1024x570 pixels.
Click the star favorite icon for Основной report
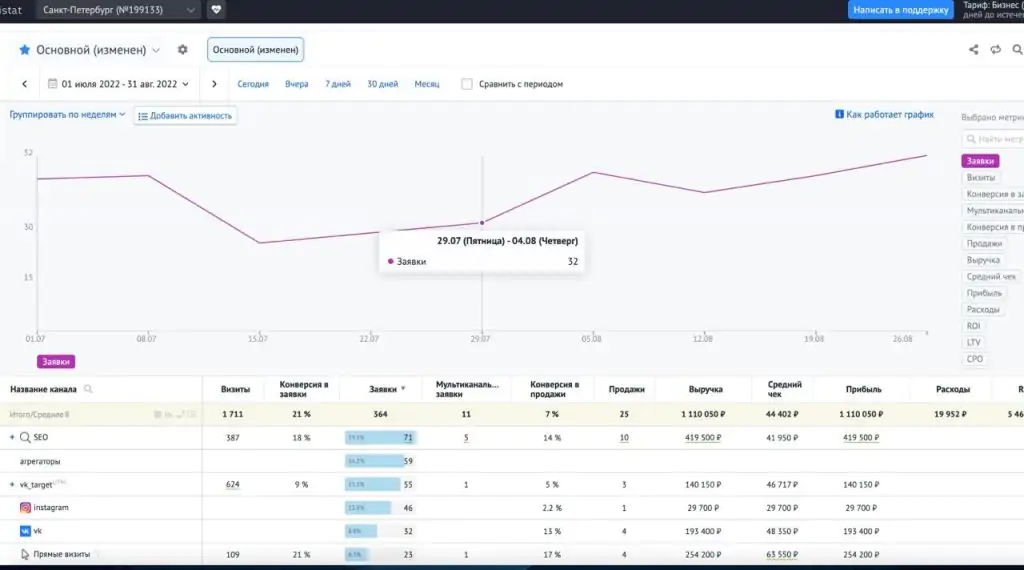[x=25, y=50]
